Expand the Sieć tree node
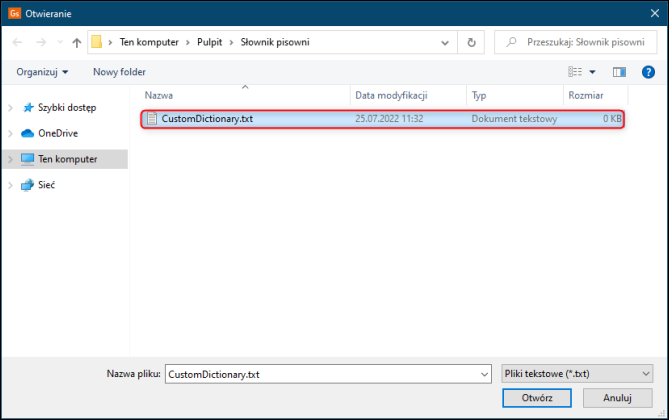Viewport: 669px width, 420px height. coord(10,185)
